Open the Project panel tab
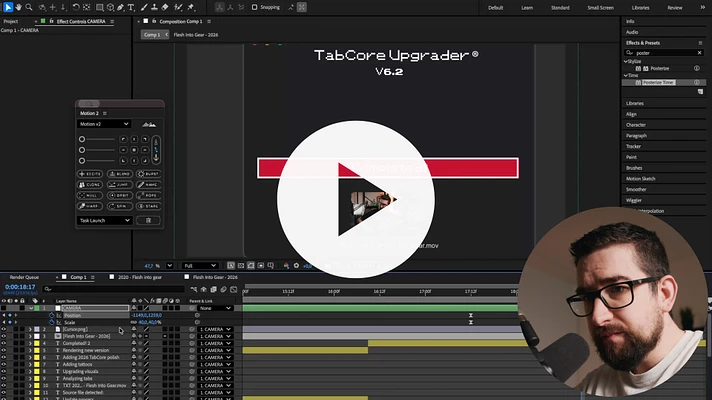712x400 pixels. [10, 21]
